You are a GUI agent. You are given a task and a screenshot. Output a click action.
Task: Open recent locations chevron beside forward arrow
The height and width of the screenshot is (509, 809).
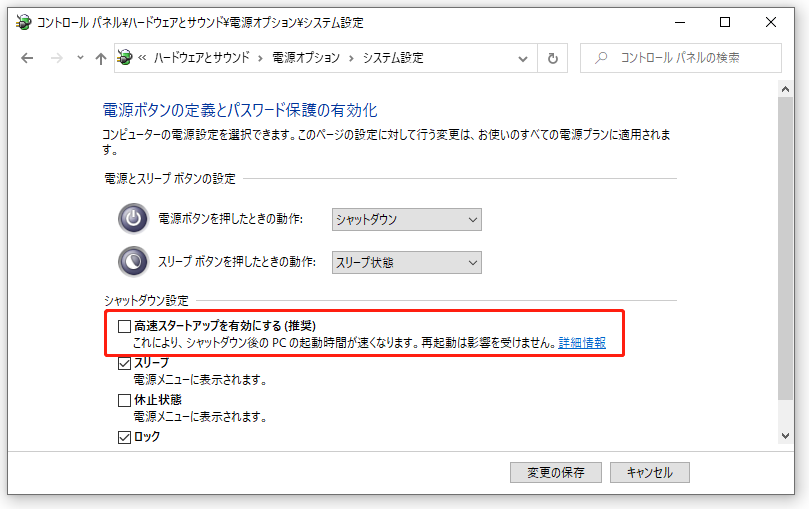click(x=80, y=58)
